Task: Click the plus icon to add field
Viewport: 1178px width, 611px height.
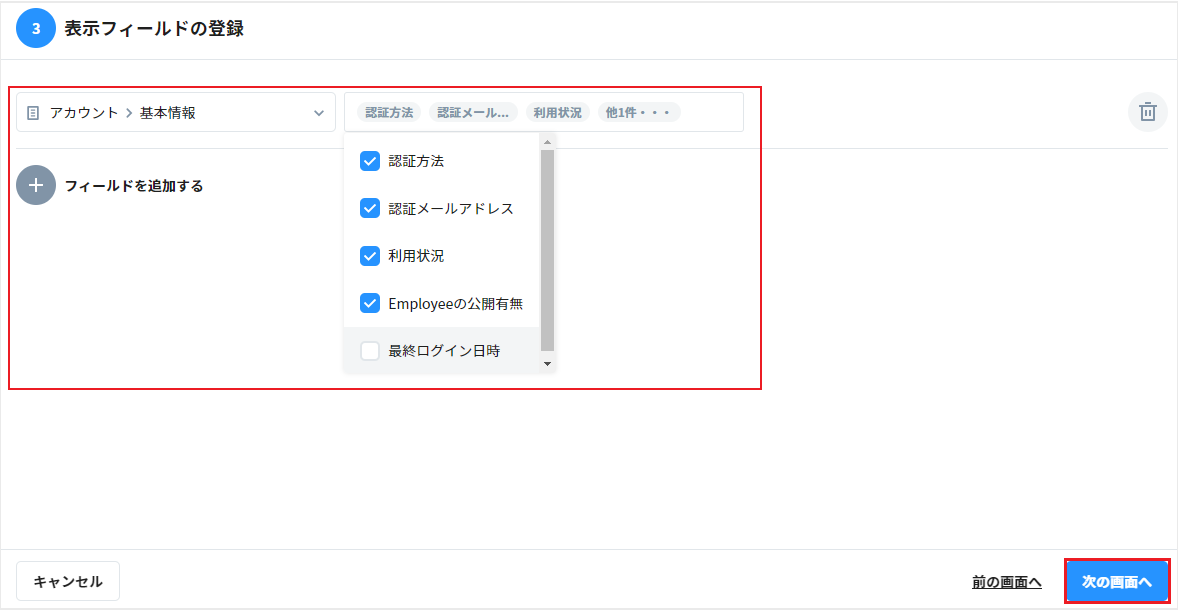Action: [x=36, y=185]
